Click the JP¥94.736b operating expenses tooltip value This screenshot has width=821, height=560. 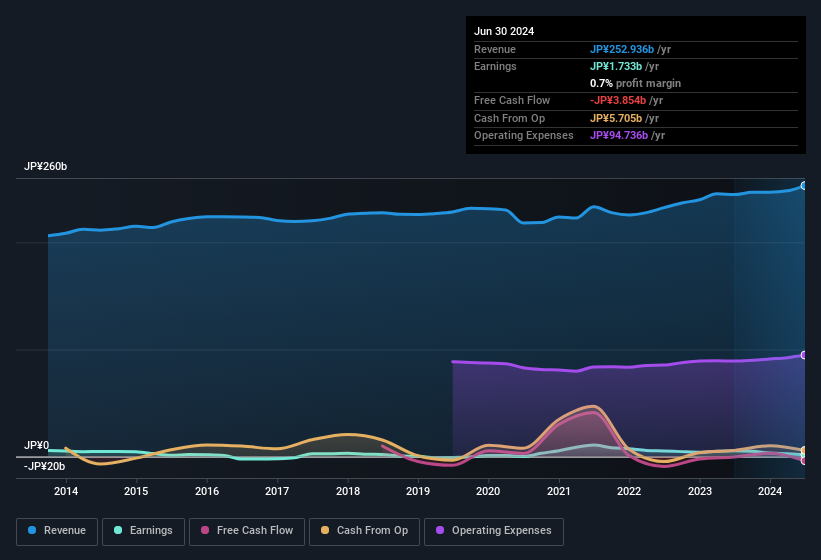(618, 135)
